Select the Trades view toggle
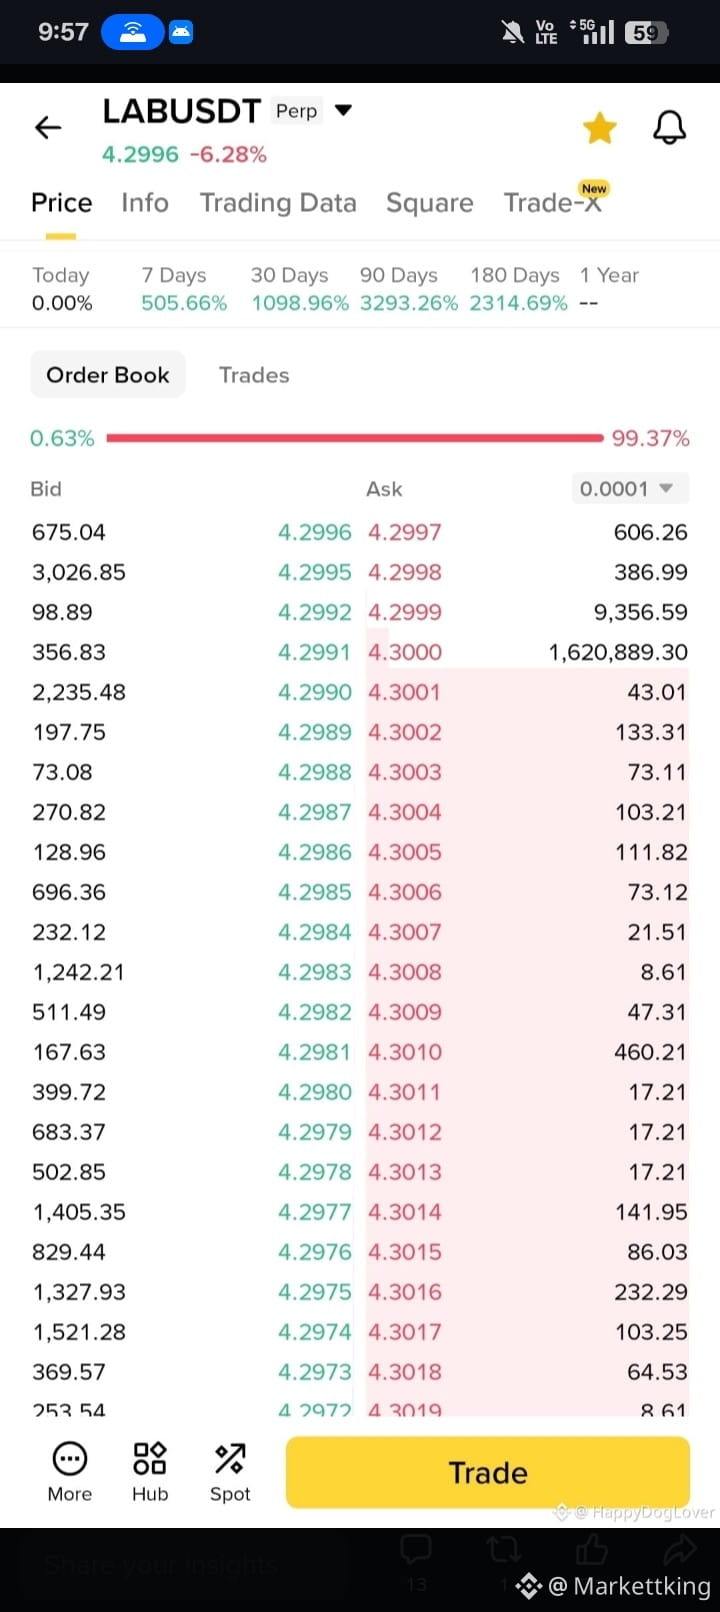Viewport: 720px width, 1612px height. pos(254,375)
